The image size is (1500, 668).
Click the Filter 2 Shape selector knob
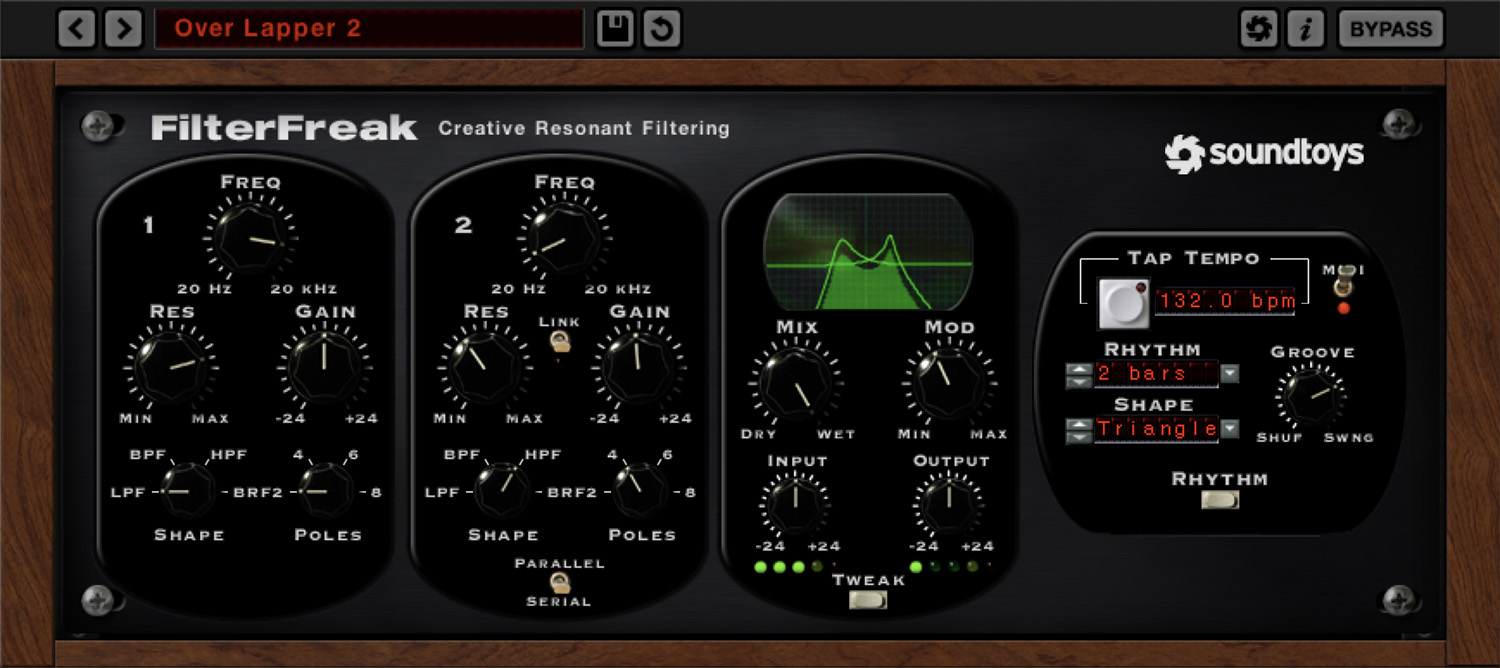click(502, 491)
